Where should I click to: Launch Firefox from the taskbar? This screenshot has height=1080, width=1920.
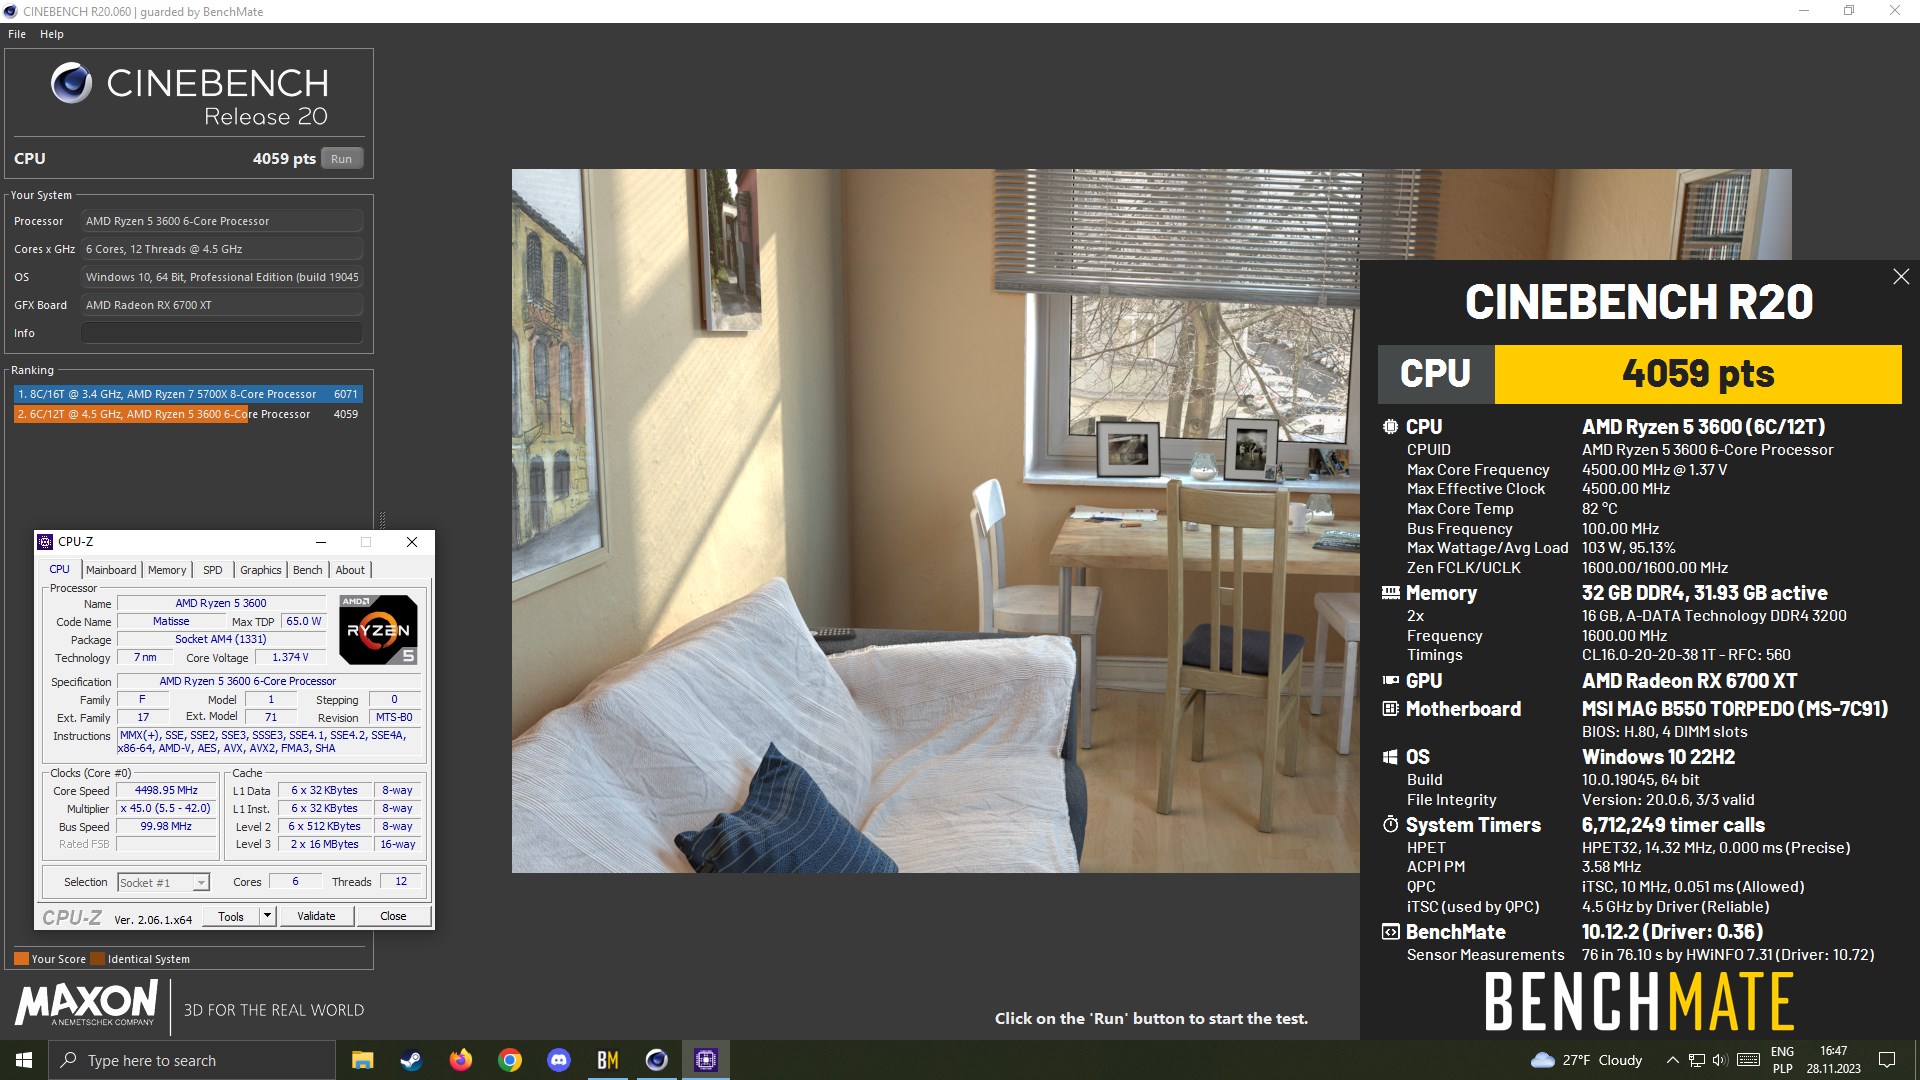460,1060
